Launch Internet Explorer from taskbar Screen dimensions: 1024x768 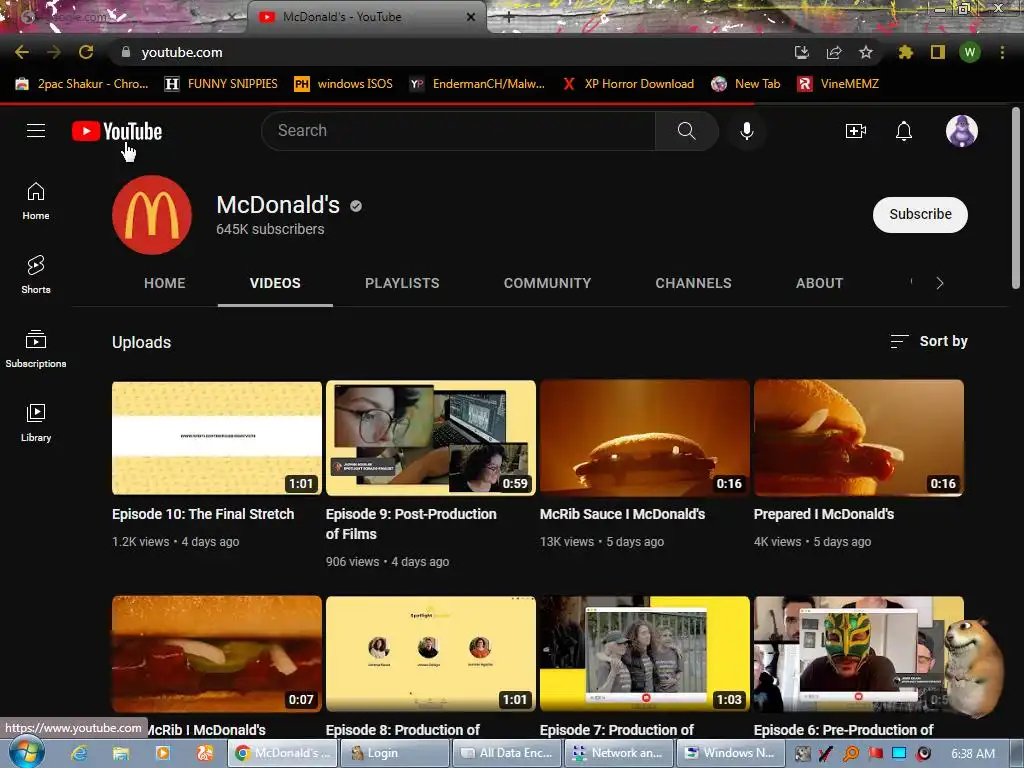point(79,754)
